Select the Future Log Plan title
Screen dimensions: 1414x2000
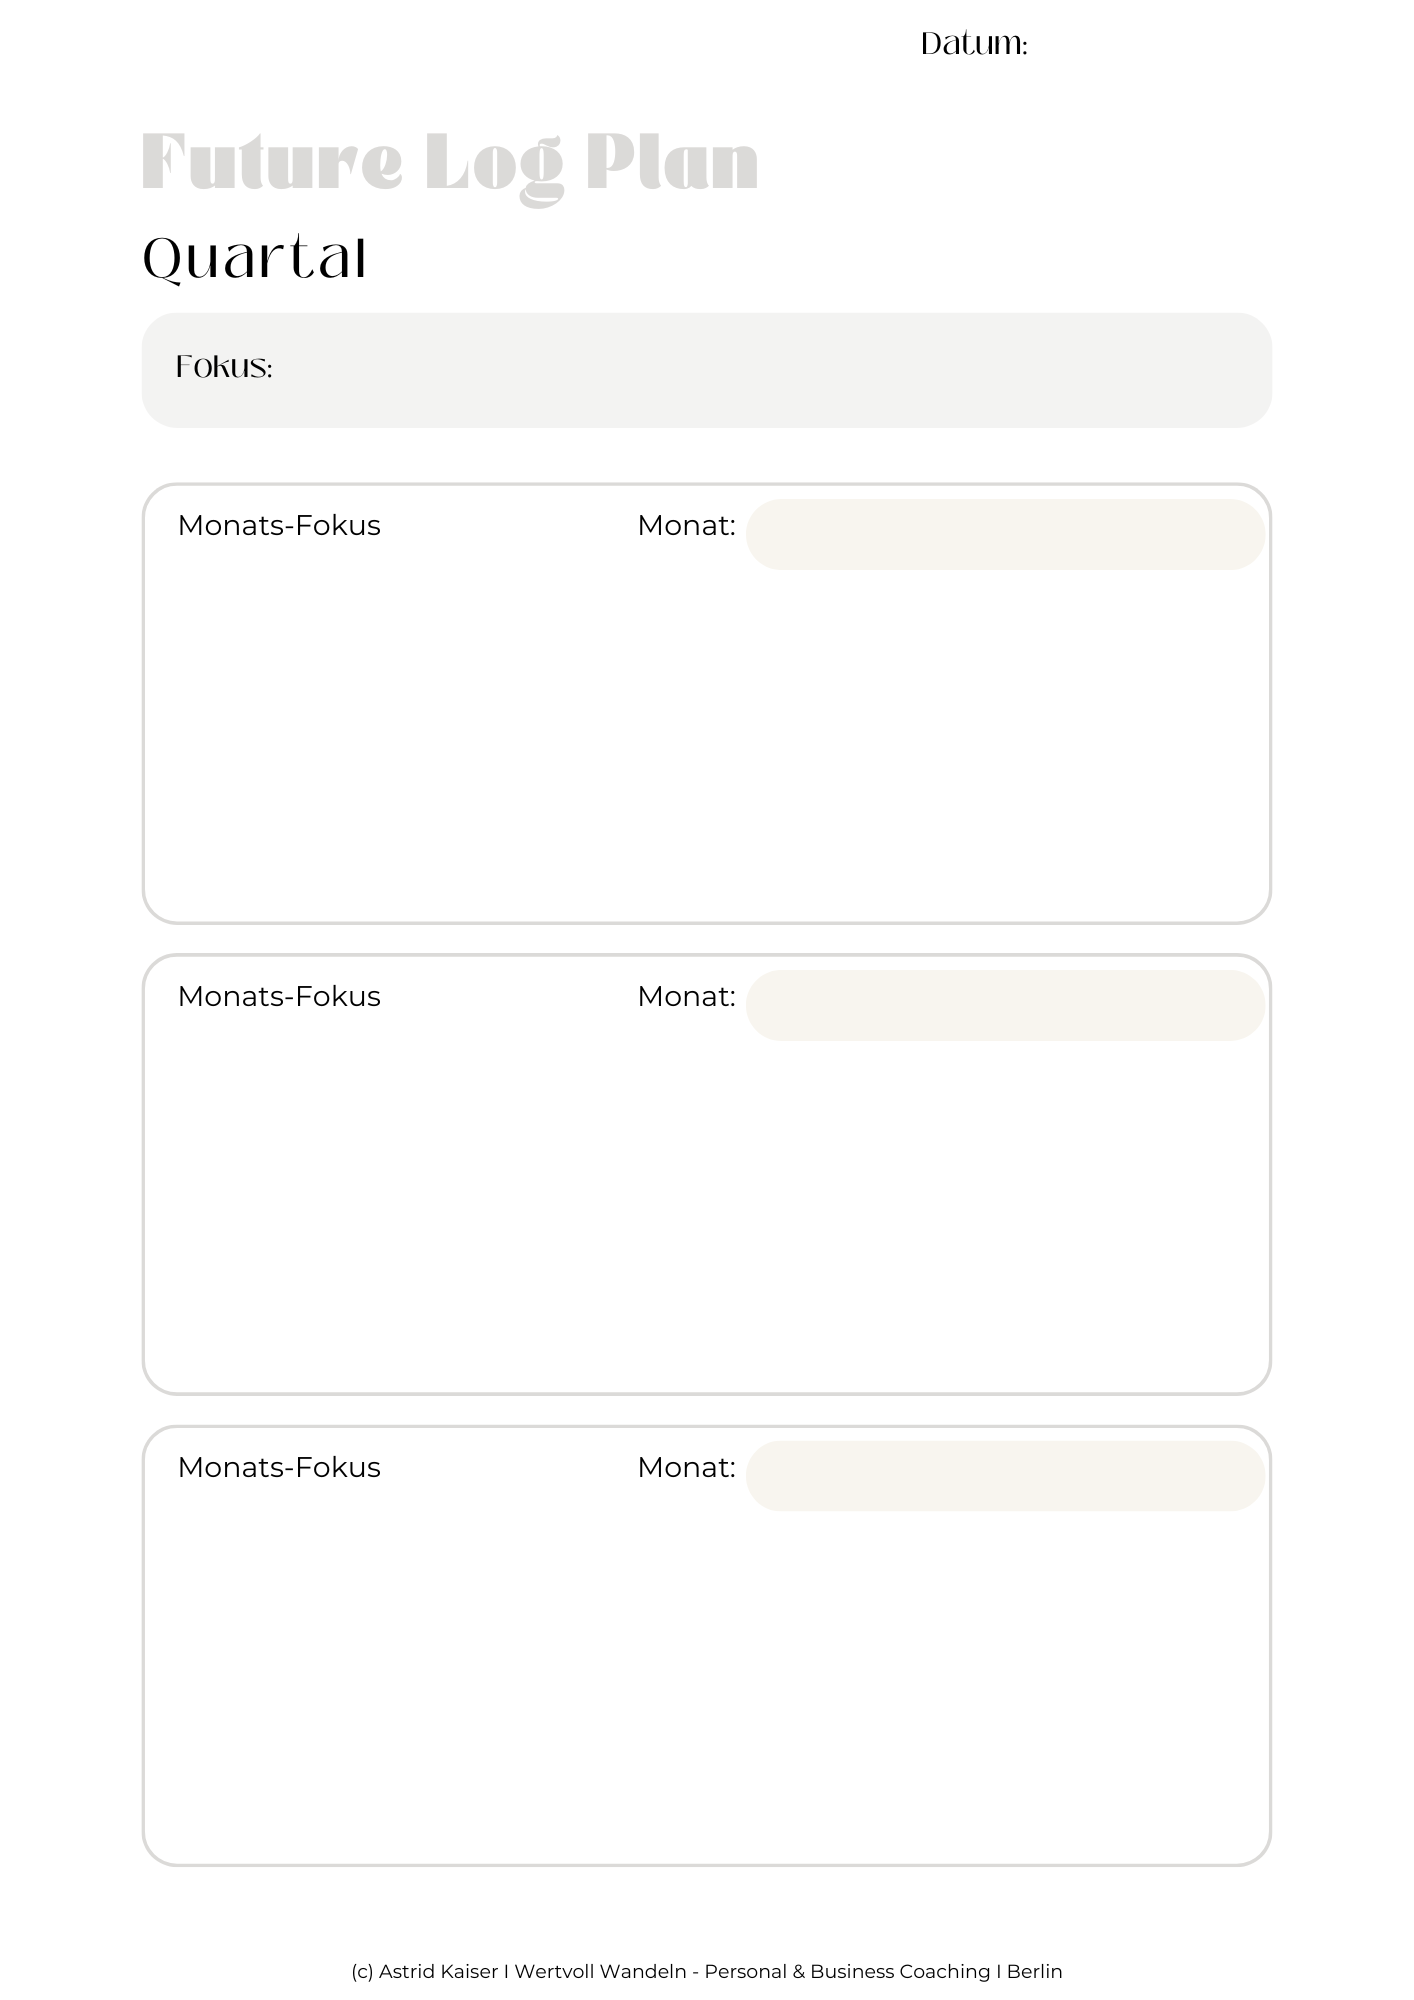[450, 165]
